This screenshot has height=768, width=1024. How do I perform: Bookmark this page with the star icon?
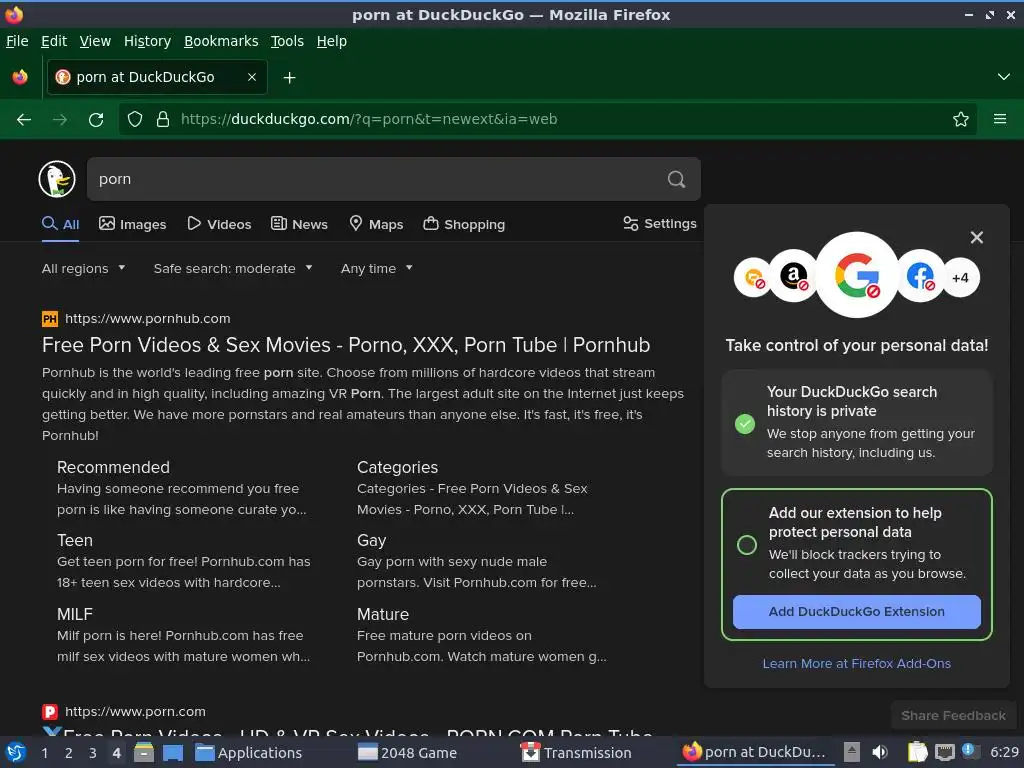click(x=961, y=120)
